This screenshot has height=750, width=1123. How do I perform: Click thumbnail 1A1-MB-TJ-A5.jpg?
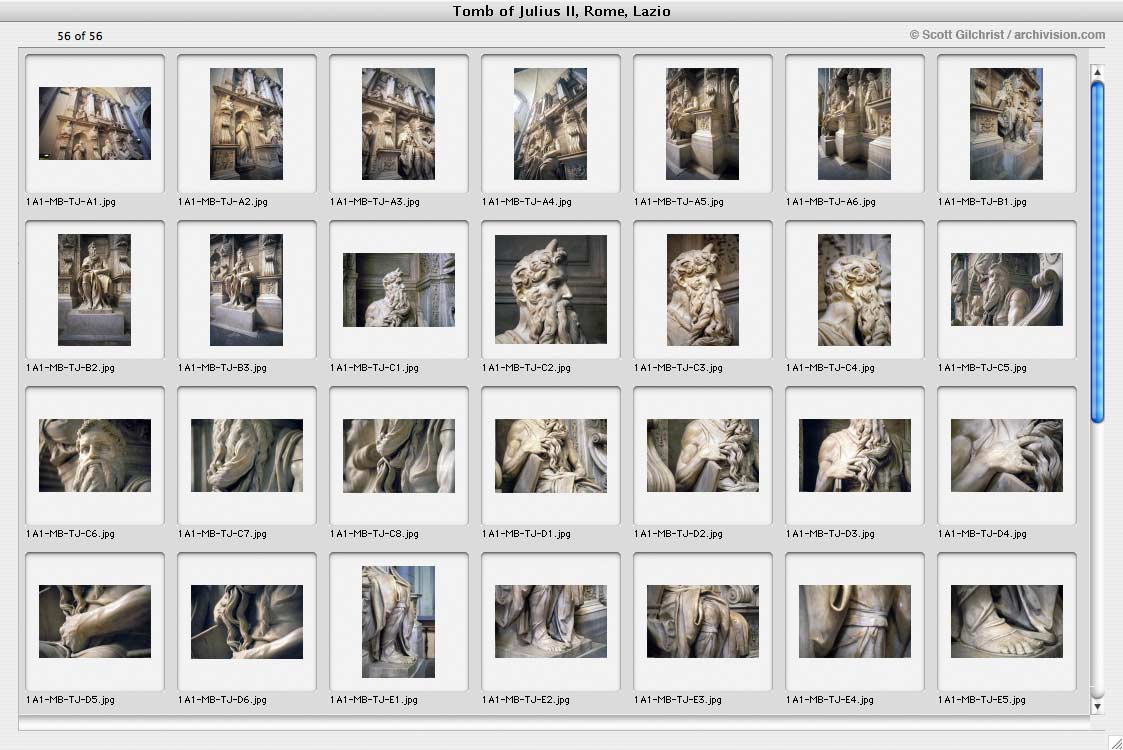pyautogui.click(x=703, y=123)
